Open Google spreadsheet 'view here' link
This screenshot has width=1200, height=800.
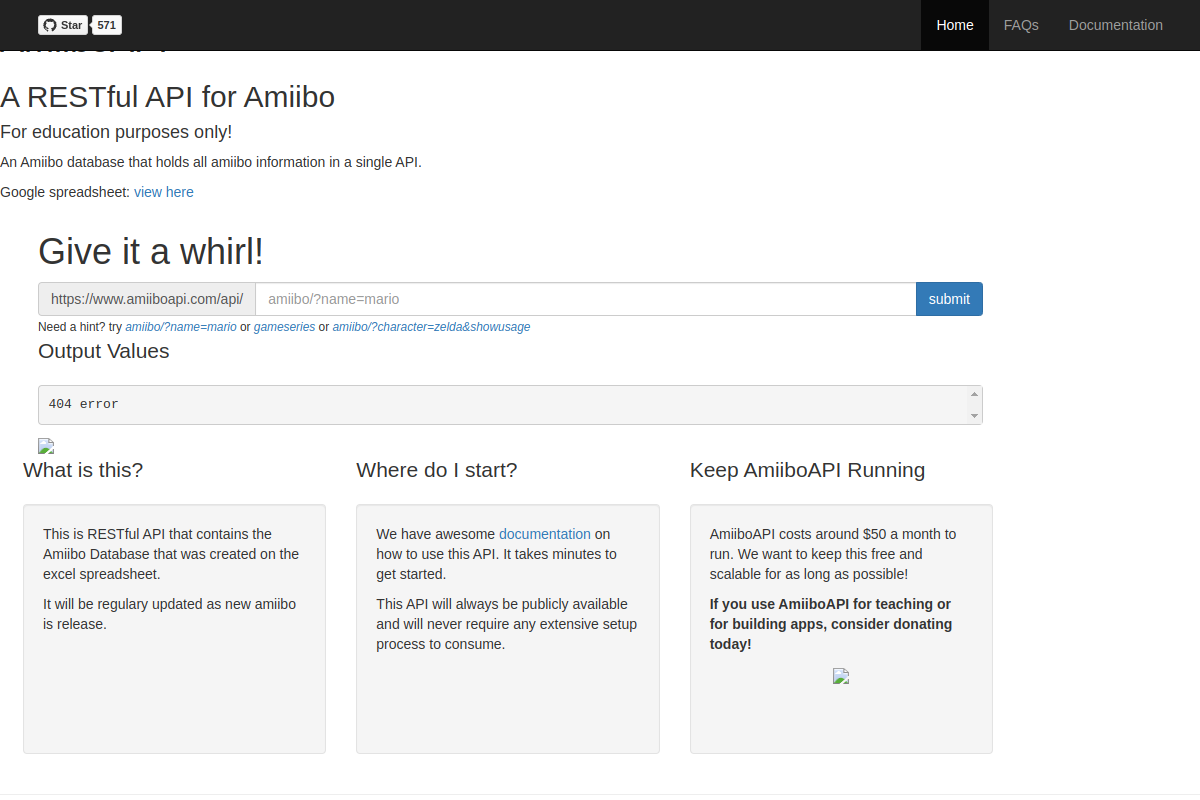pyautogui.click(x=164, y=192)
